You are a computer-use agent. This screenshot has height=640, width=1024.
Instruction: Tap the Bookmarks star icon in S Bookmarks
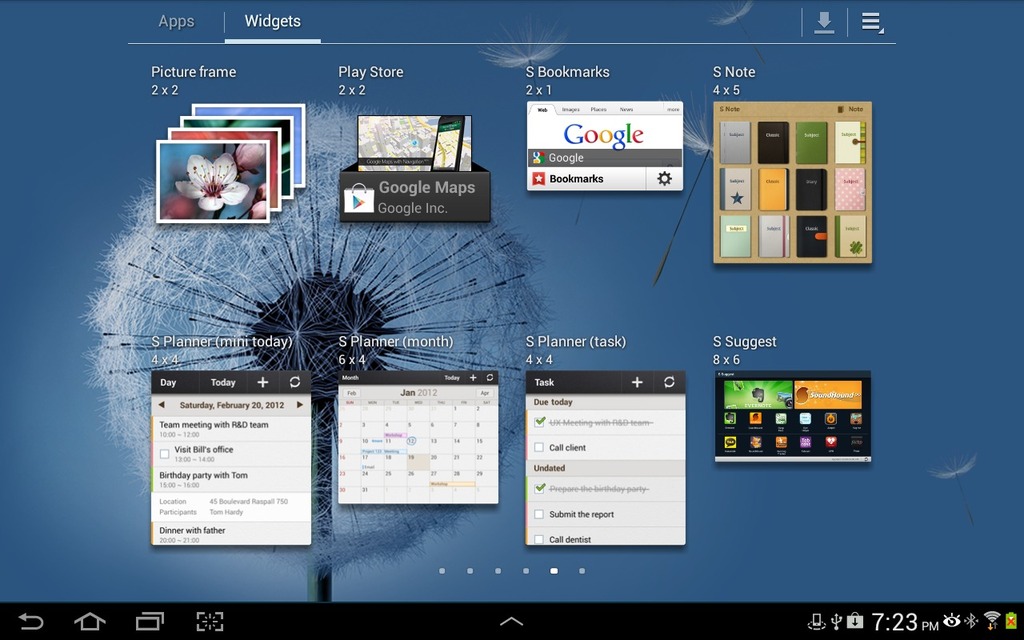pos(538,178)
